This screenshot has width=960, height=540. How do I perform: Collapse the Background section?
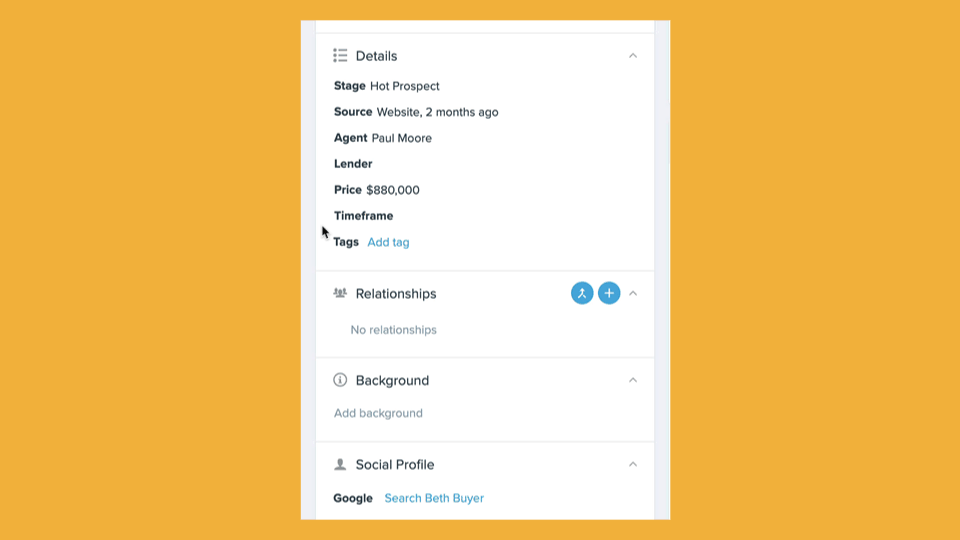pos(633,380)
